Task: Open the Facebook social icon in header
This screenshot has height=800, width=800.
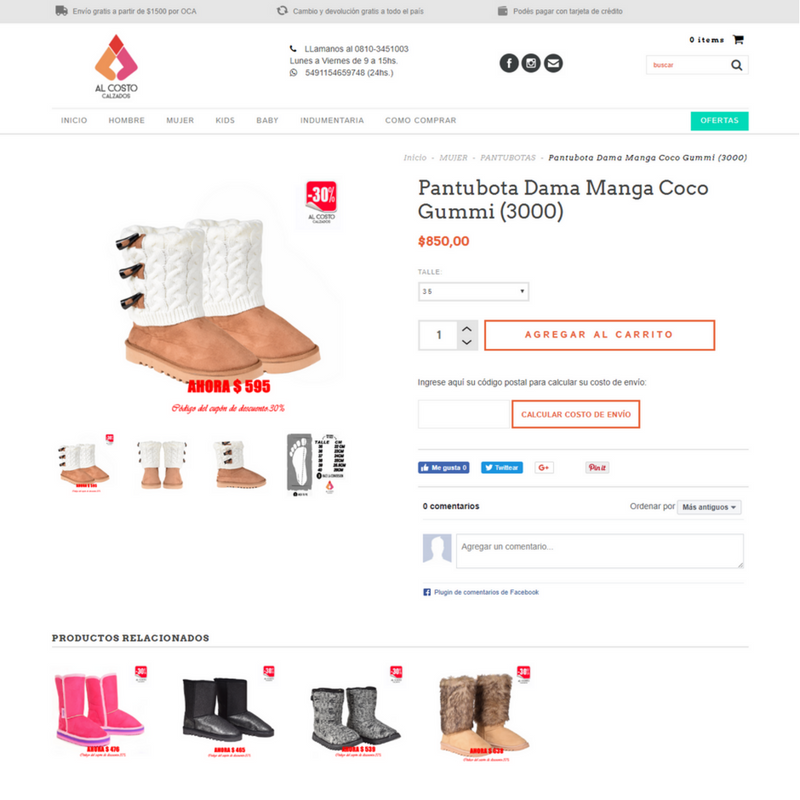Action: (509, 63)
